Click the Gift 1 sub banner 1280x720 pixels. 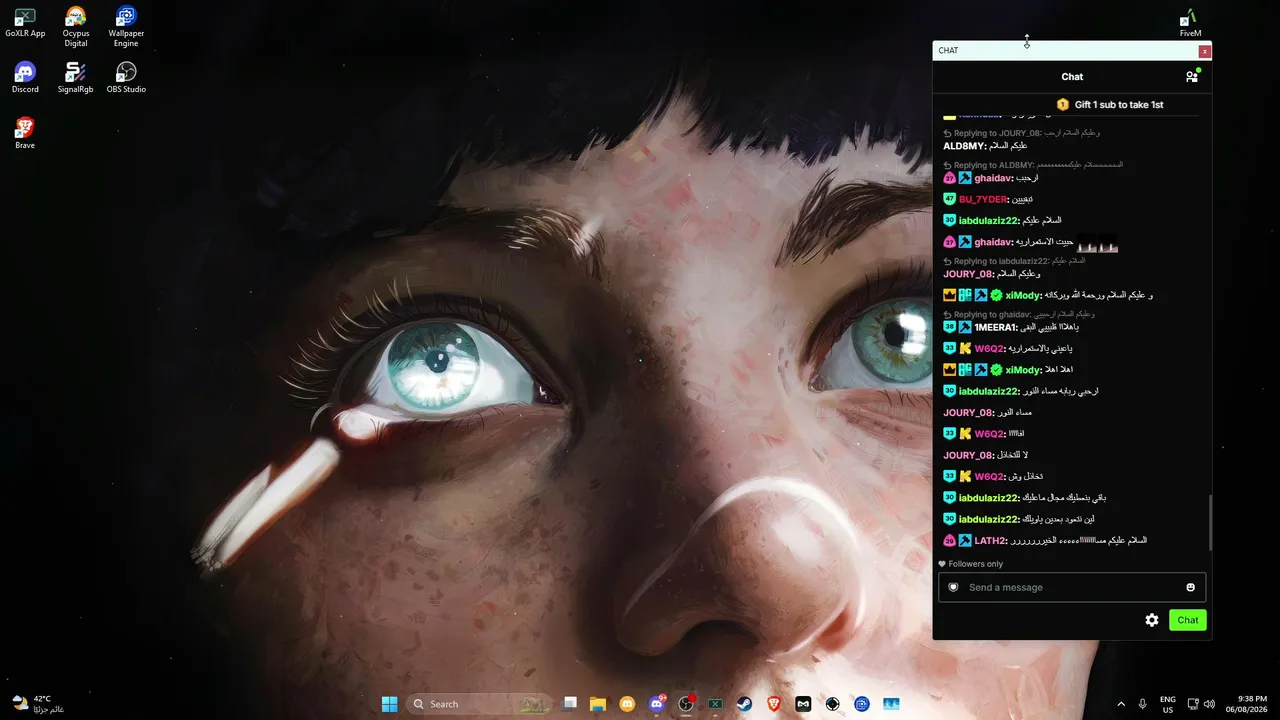pos(1110,104)
